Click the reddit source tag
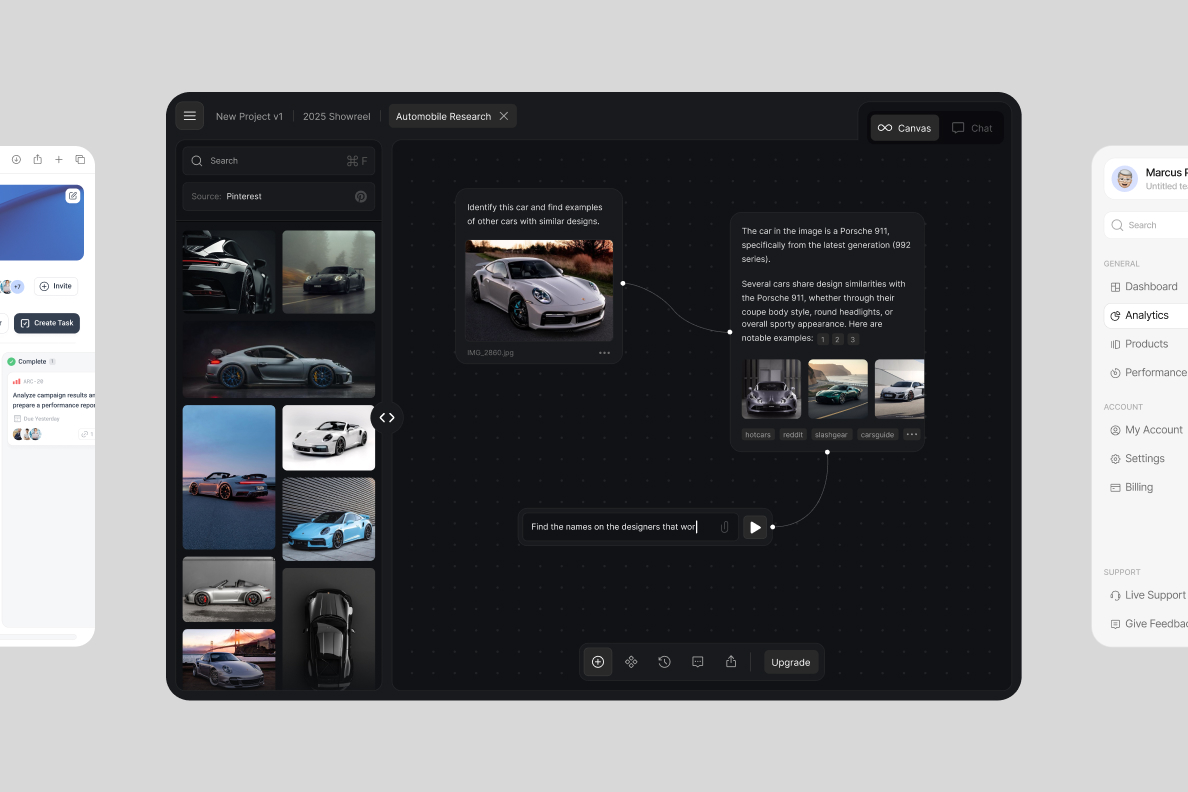The height and width of the screenshot is (792, 1188). click(x=793, y=435)
